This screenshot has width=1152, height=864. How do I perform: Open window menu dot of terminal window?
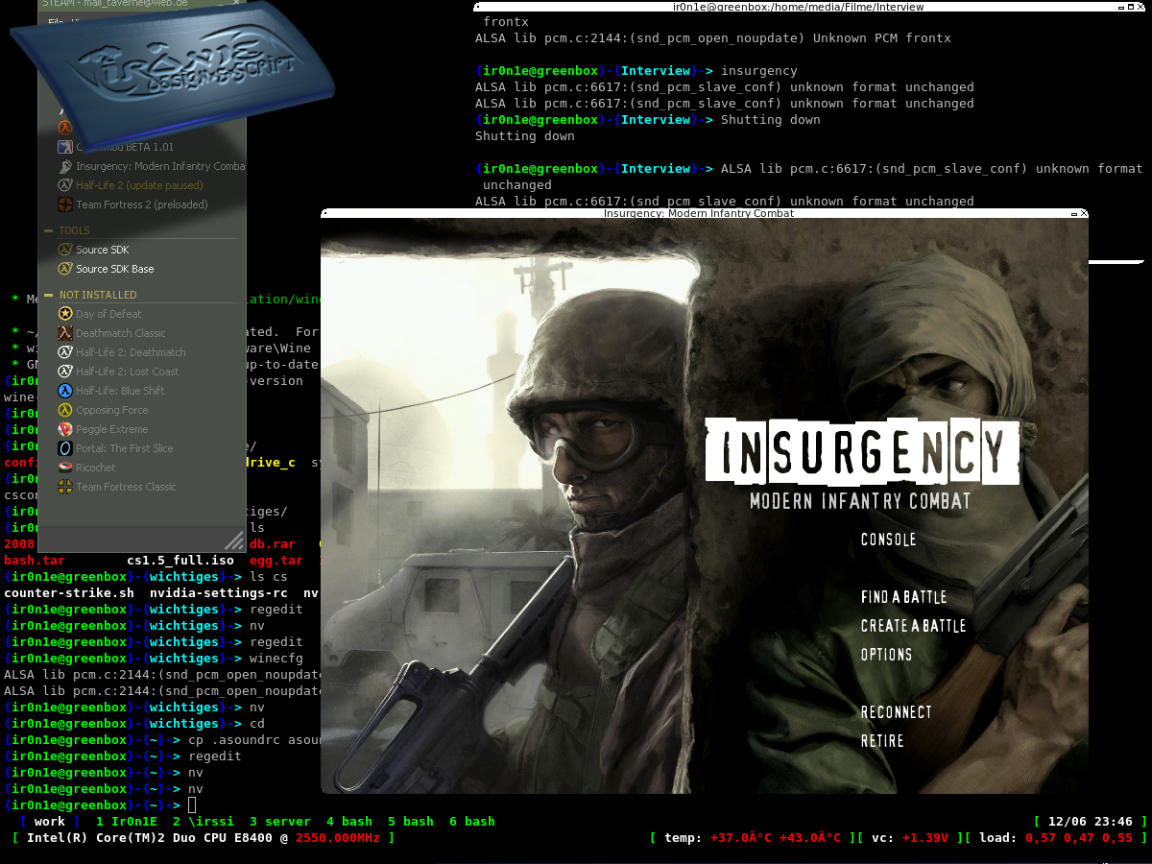[x=478, y=7]
